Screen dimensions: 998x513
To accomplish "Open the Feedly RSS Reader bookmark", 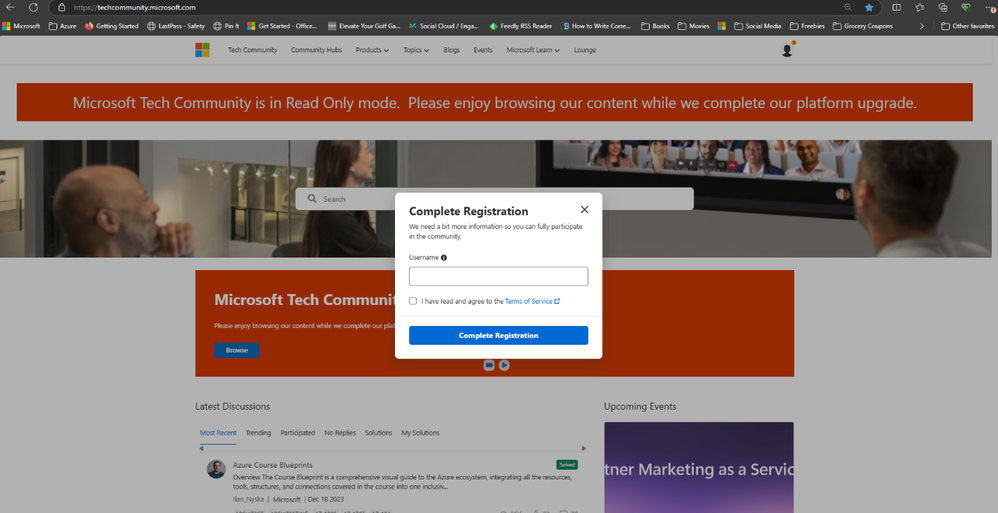I will pyautogui.click(x=521, y=26).
